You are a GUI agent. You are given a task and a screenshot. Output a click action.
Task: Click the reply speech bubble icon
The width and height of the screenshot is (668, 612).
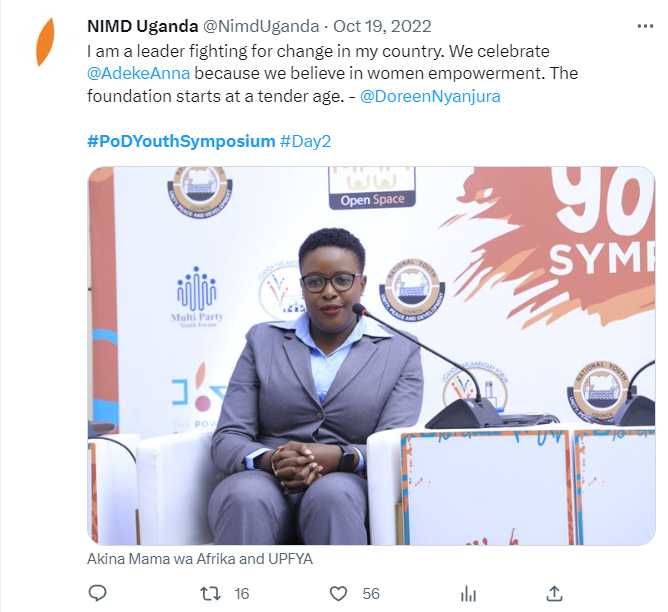coord(97,593)
